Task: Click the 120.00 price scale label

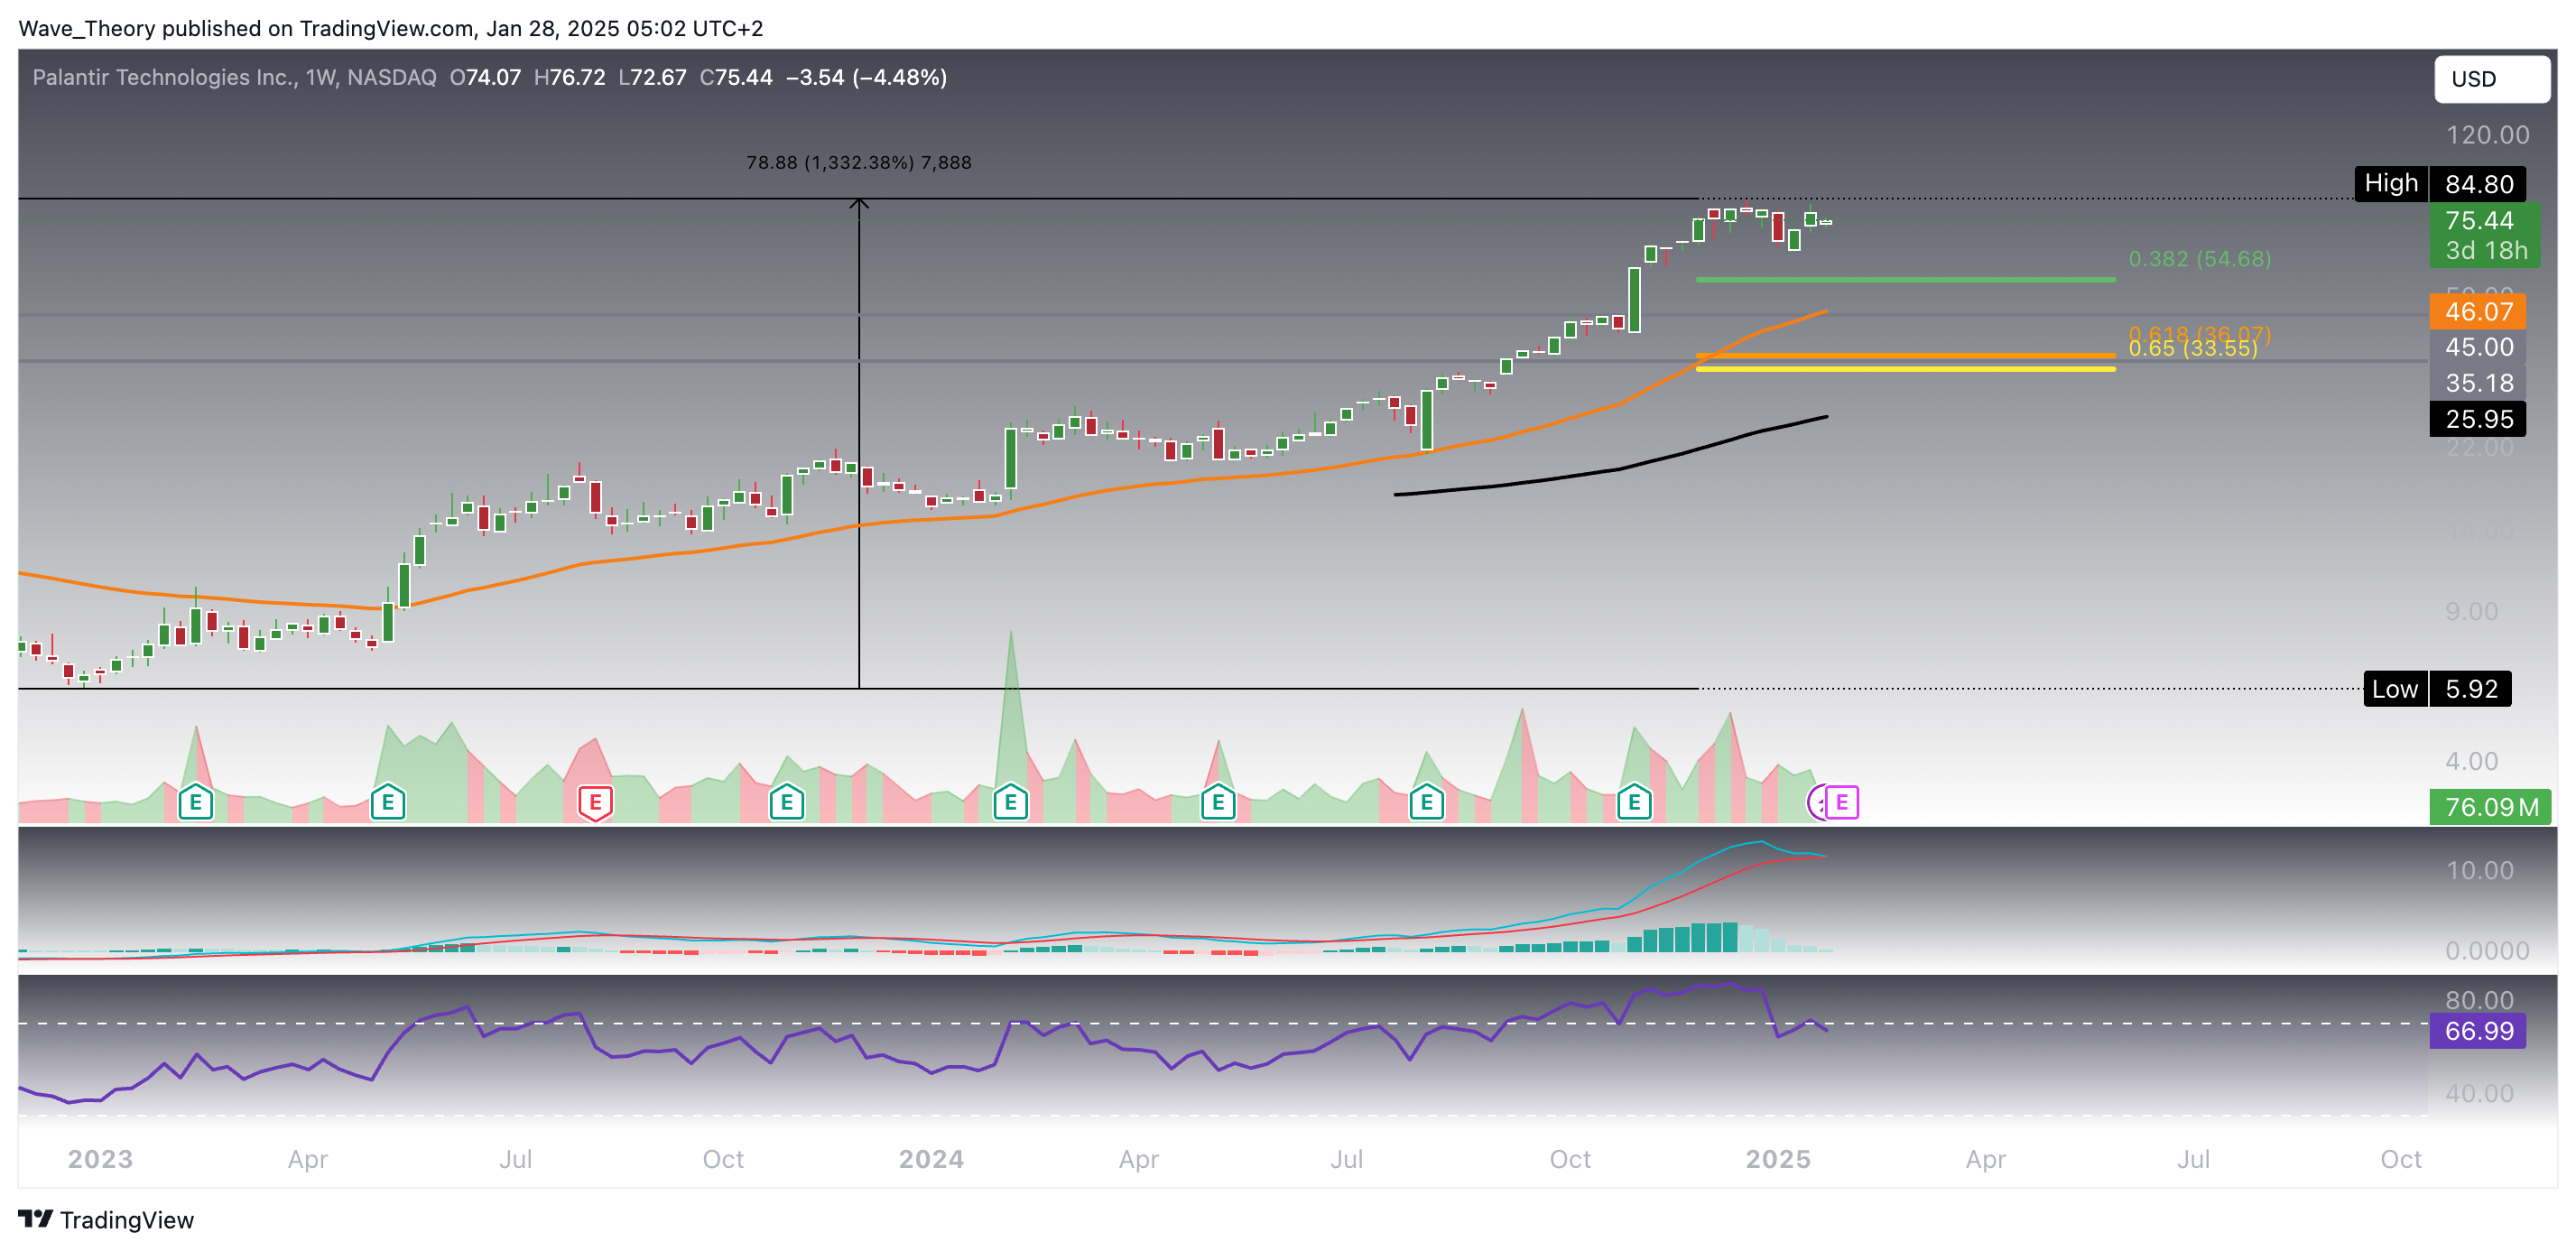Action: 2487,135
